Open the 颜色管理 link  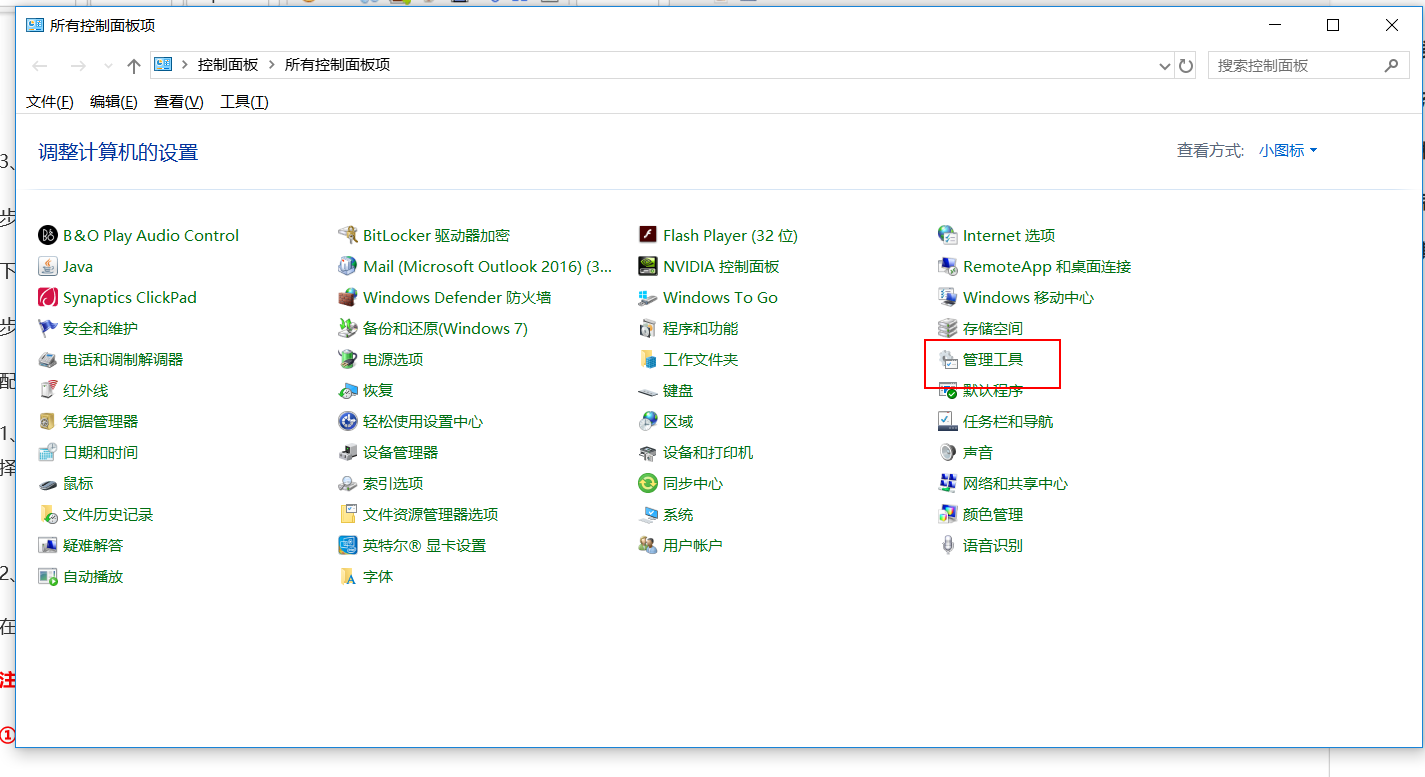tap(993, 515)
